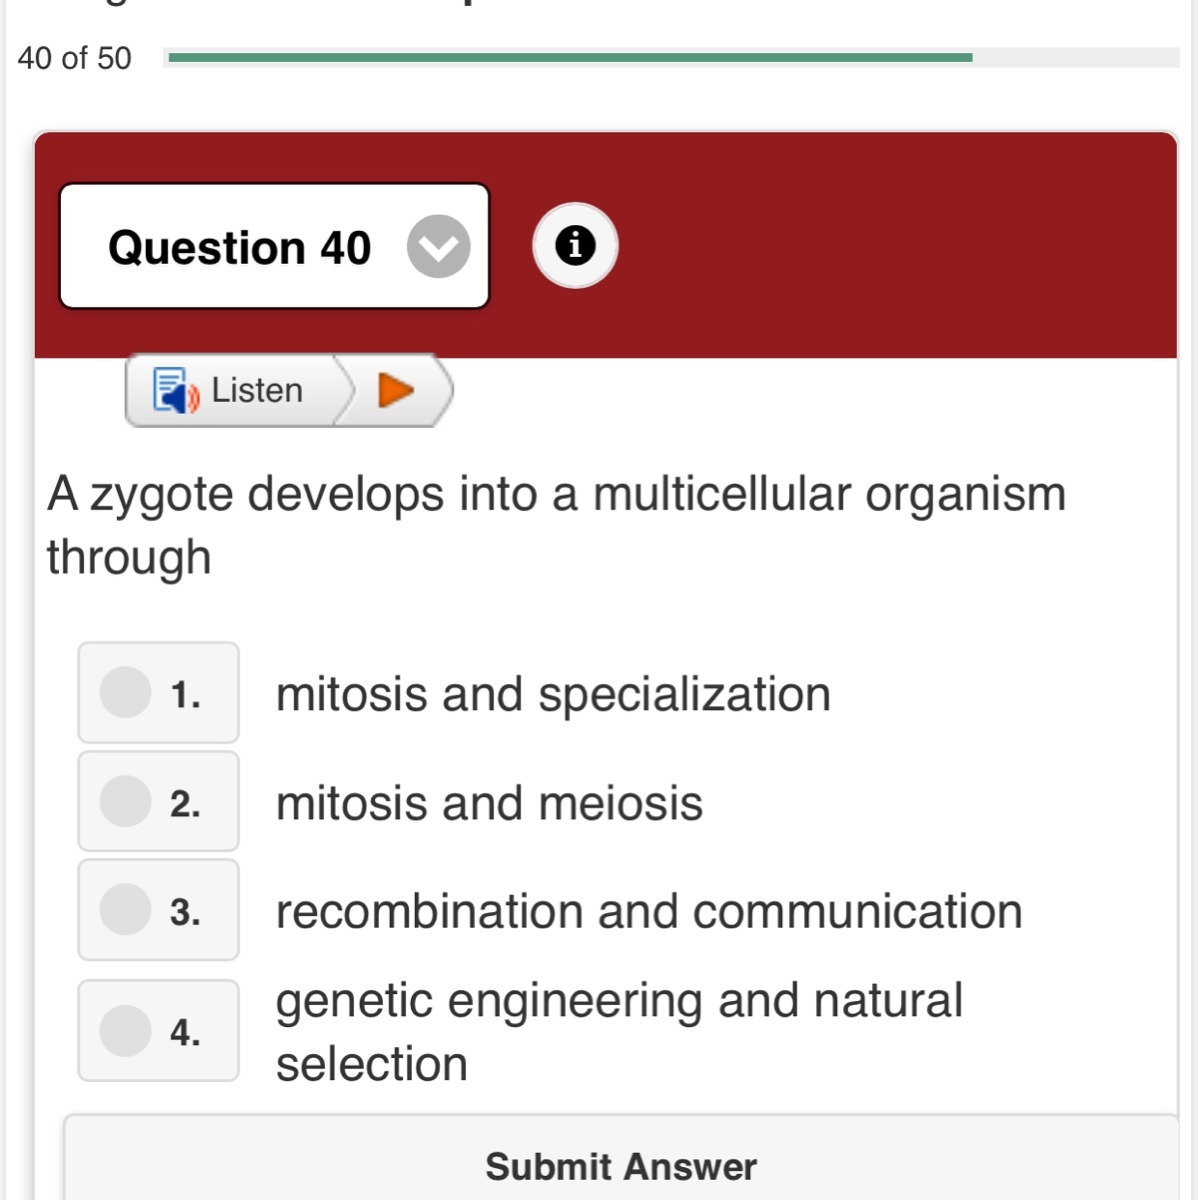The width and height of the screenshot is (1198, 1200).
Task: Click the Submit Answer button
Action: pyautogui.click(x=620, y=1166)
